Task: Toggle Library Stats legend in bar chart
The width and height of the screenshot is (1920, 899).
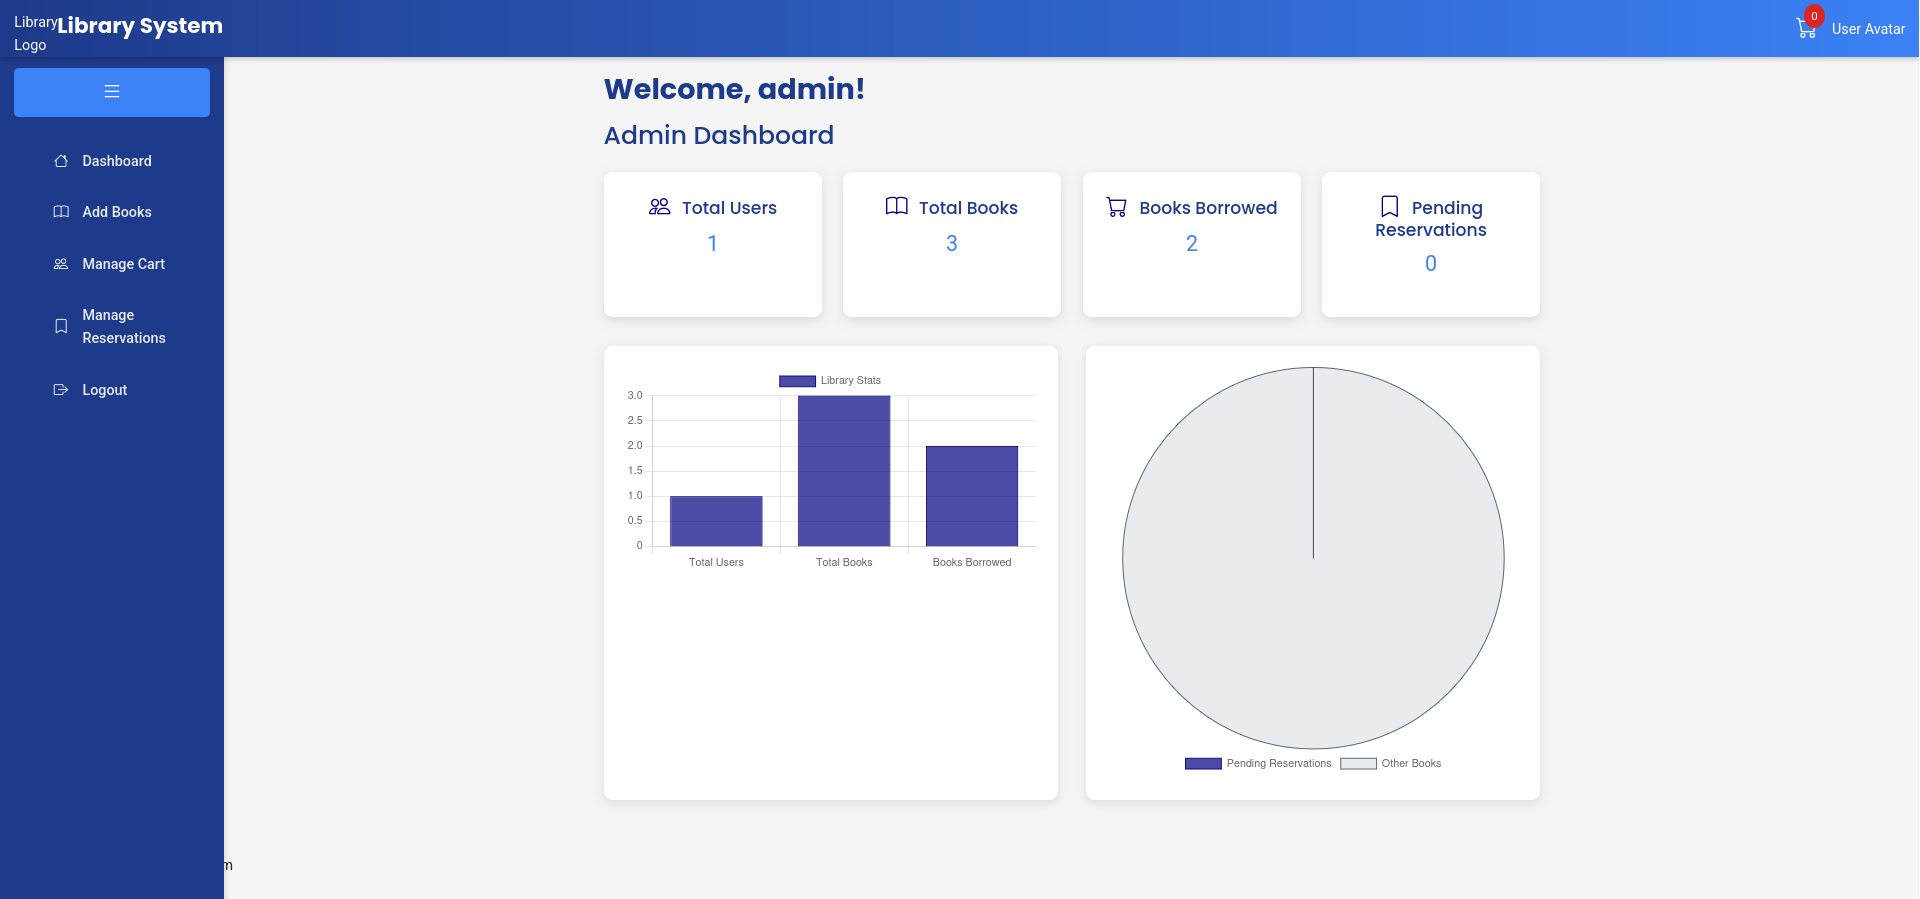Action: (x=830, y=381)
